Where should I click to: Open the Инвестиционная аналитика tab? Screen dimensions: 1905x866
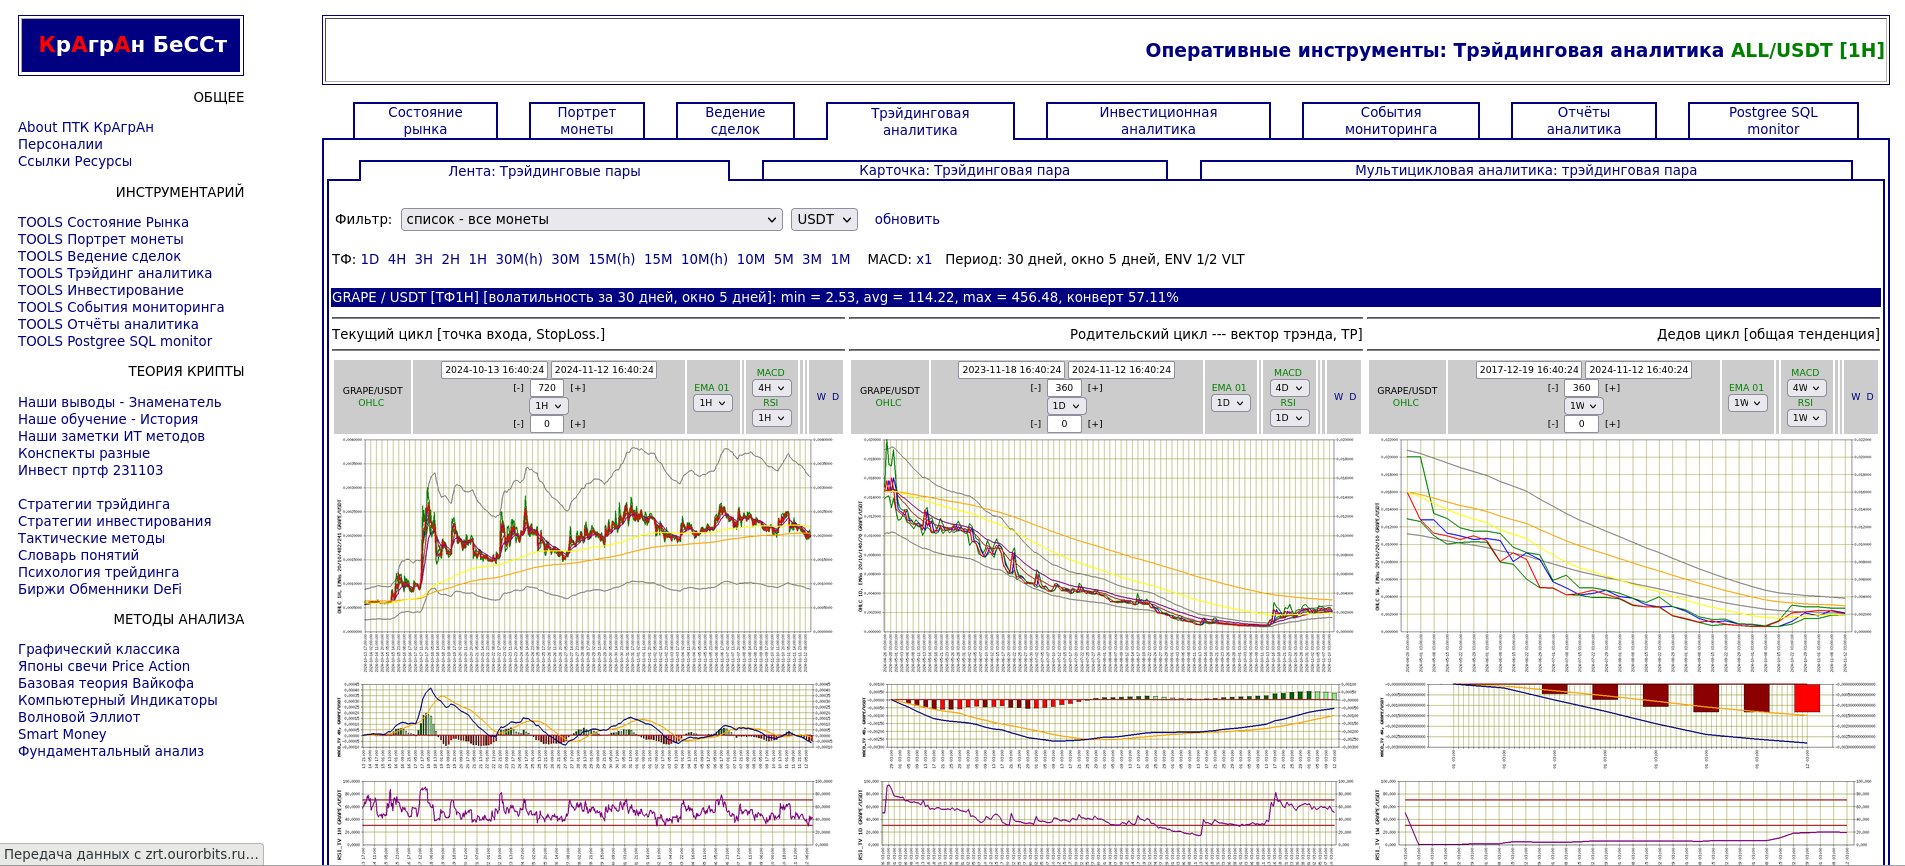[1158, 121]
